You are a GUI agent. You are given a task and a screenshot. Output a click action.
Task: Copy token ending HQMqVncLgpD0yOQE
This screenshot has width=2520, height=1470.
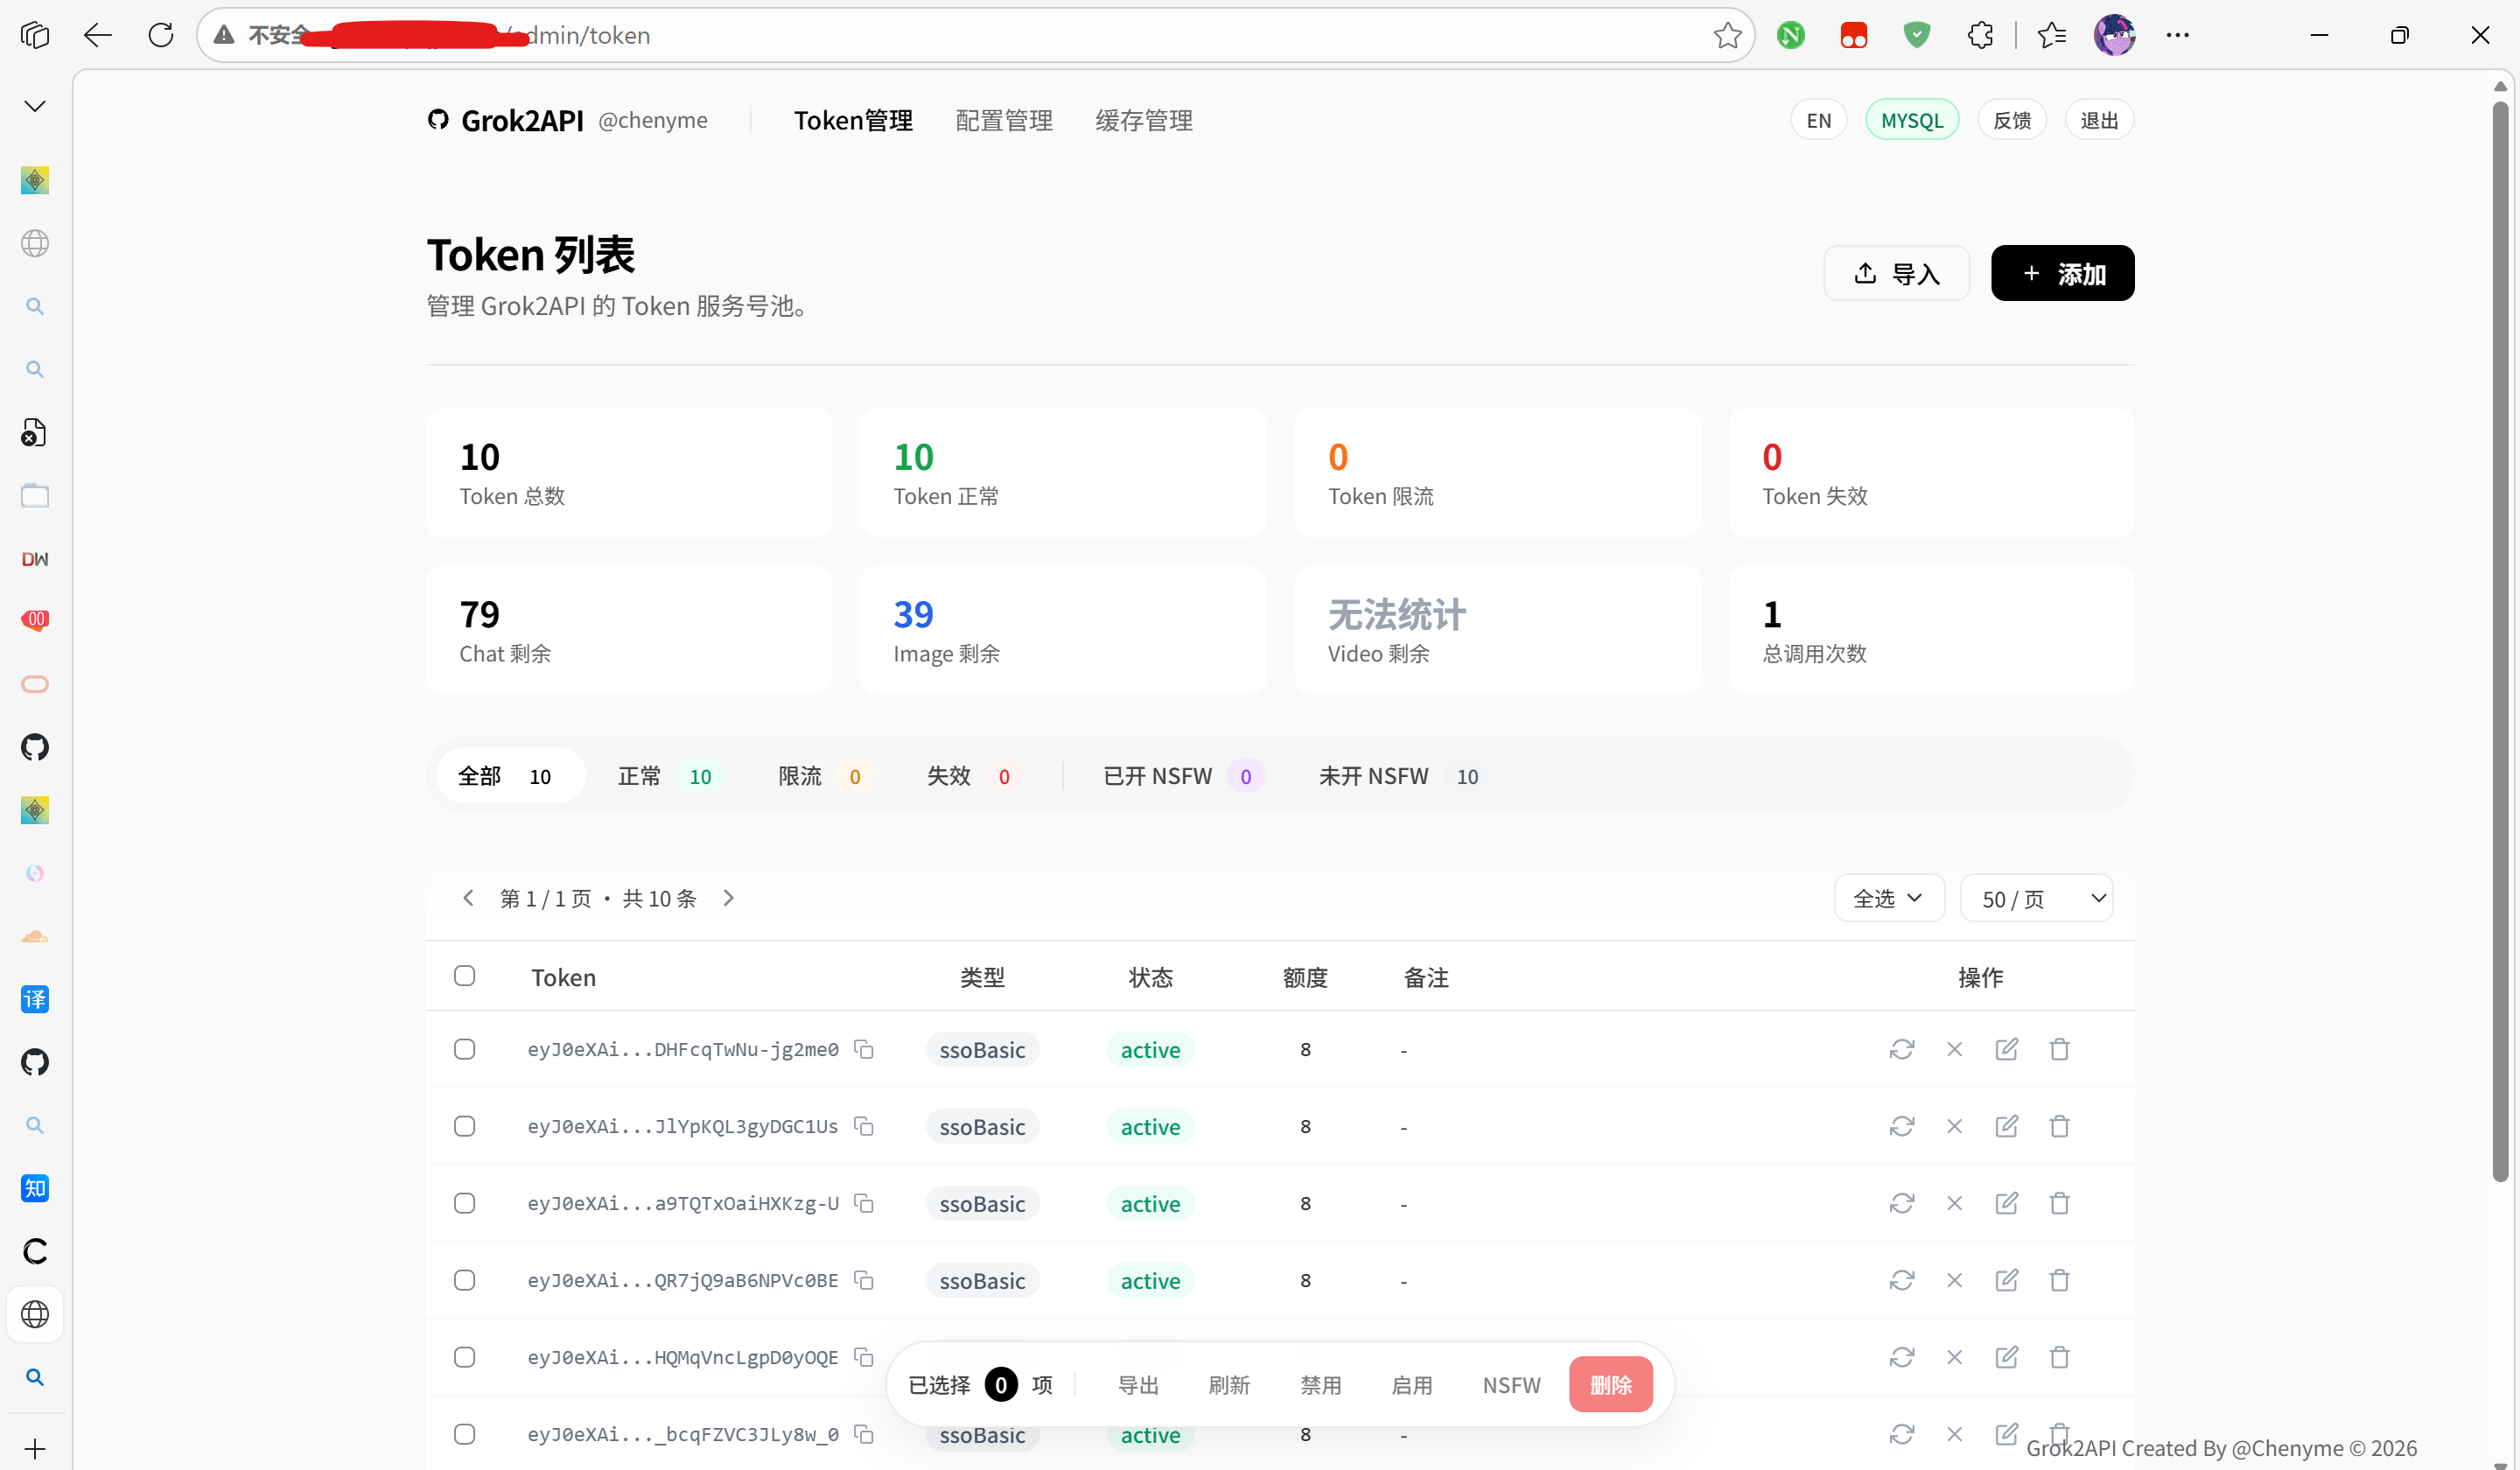tap(864, 1357)
